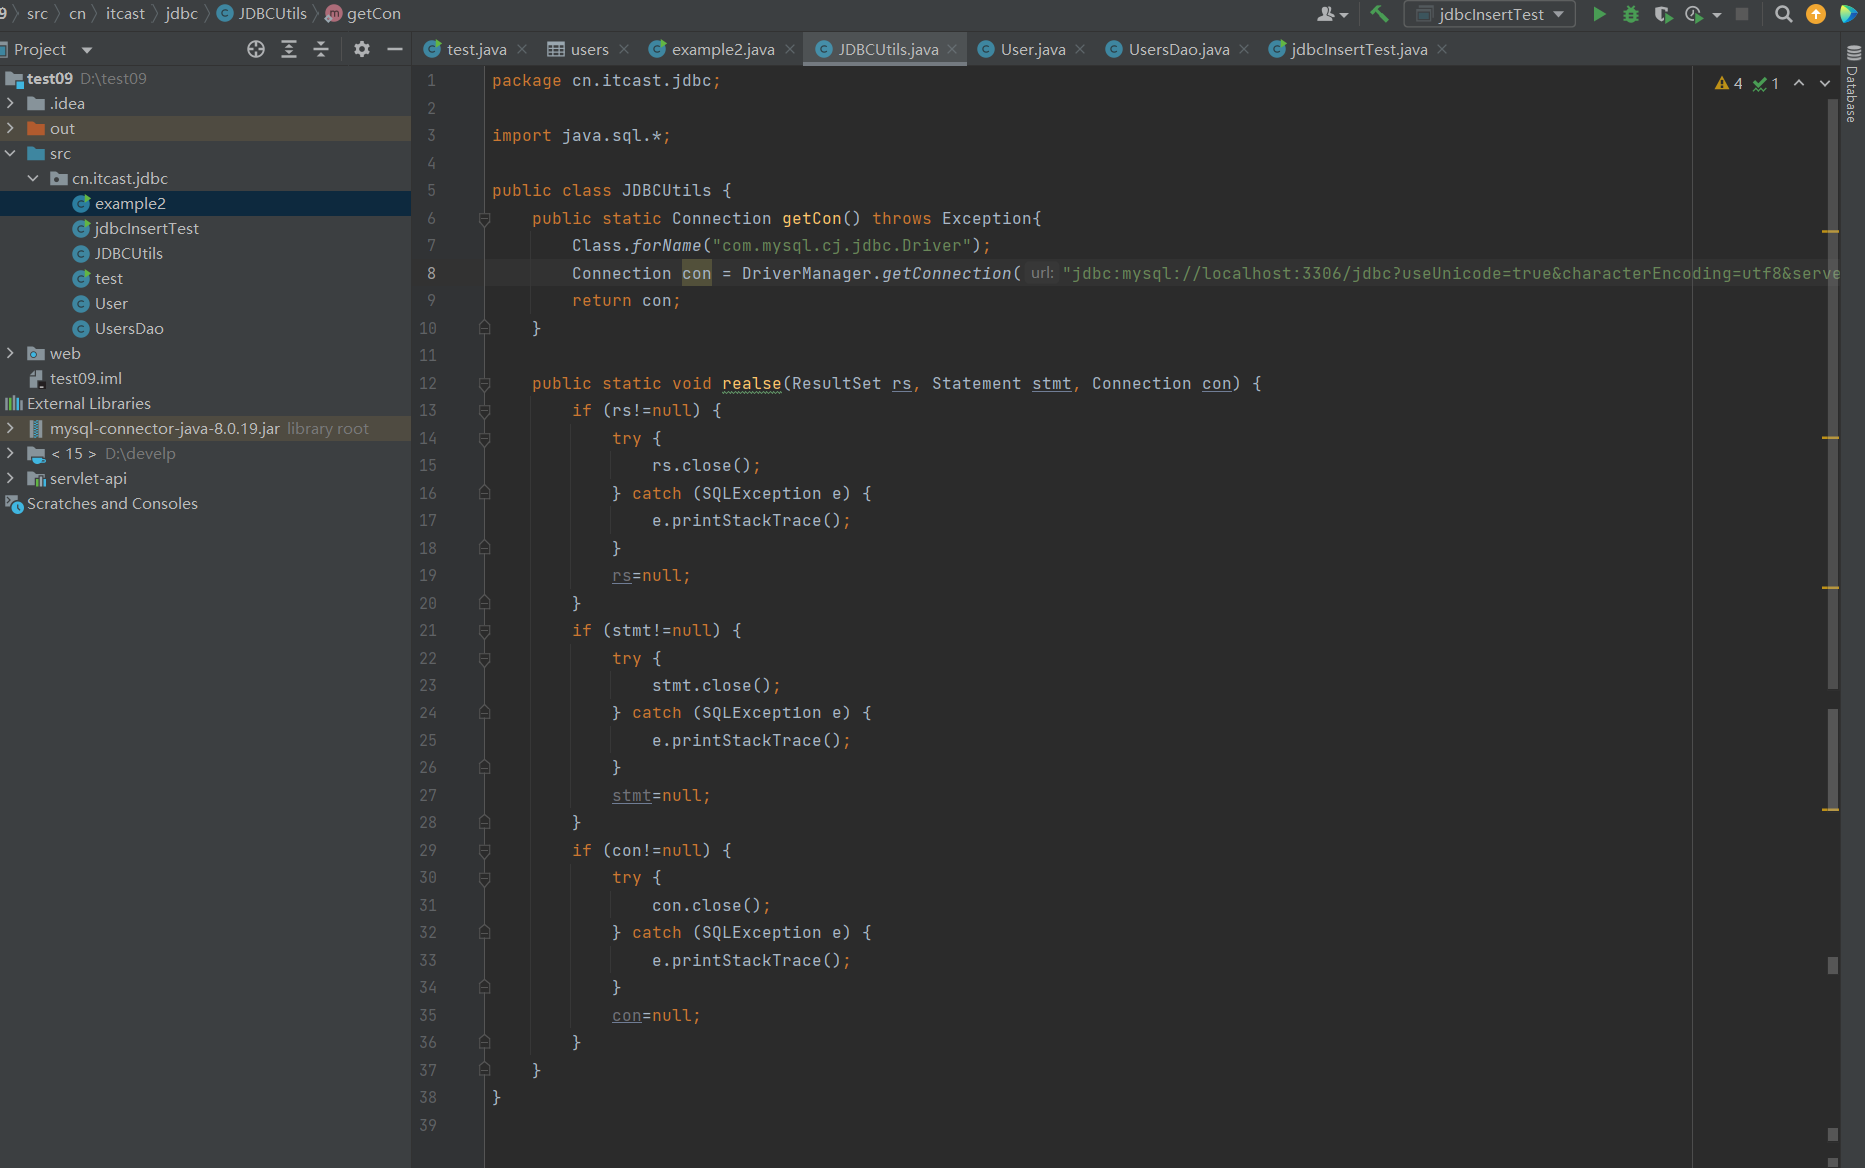Expand the mysql-connector-java jar node
1865x1168 pixels.
(10, 428)
